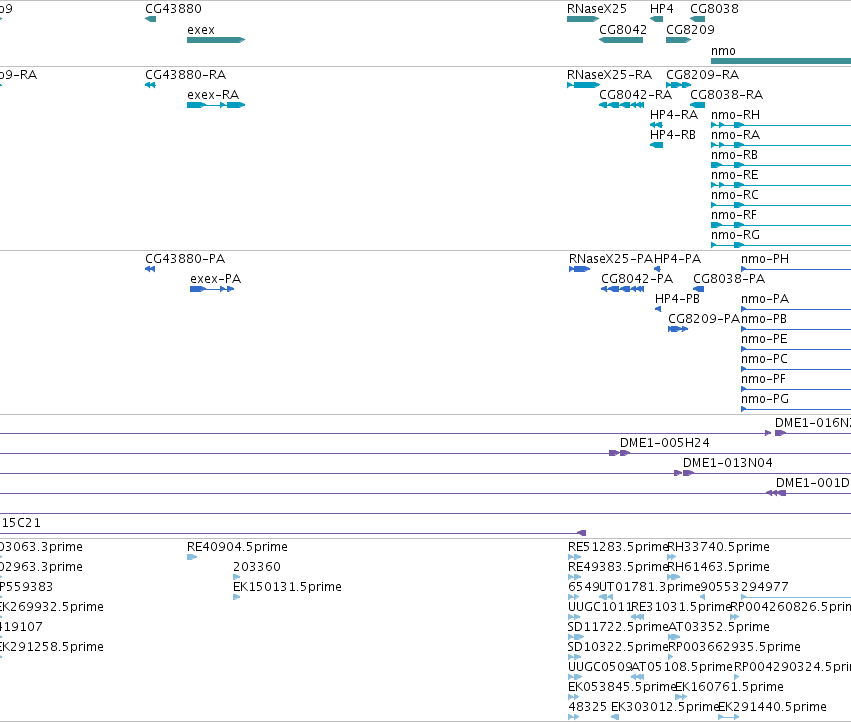Open the HP4-PA protein label
The image size is (851, 722).
tap(677, 259)
